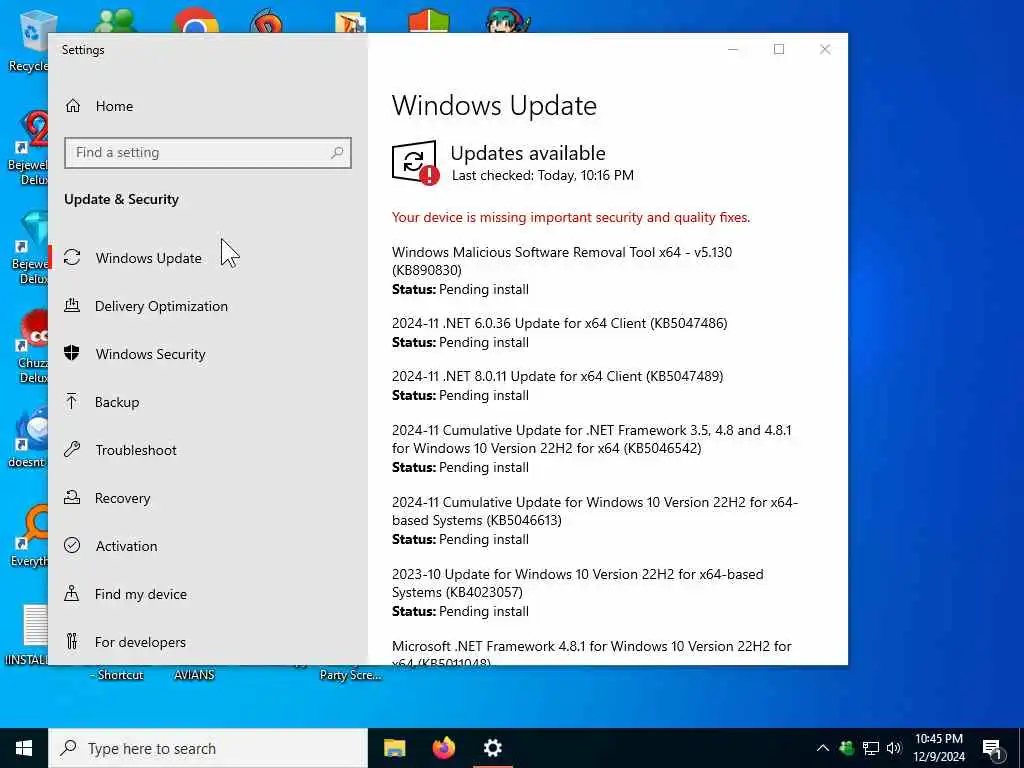Click the .NET 6.0.36 Update entry
Viewport: 1024px width, 768px height.
(560, 332)
